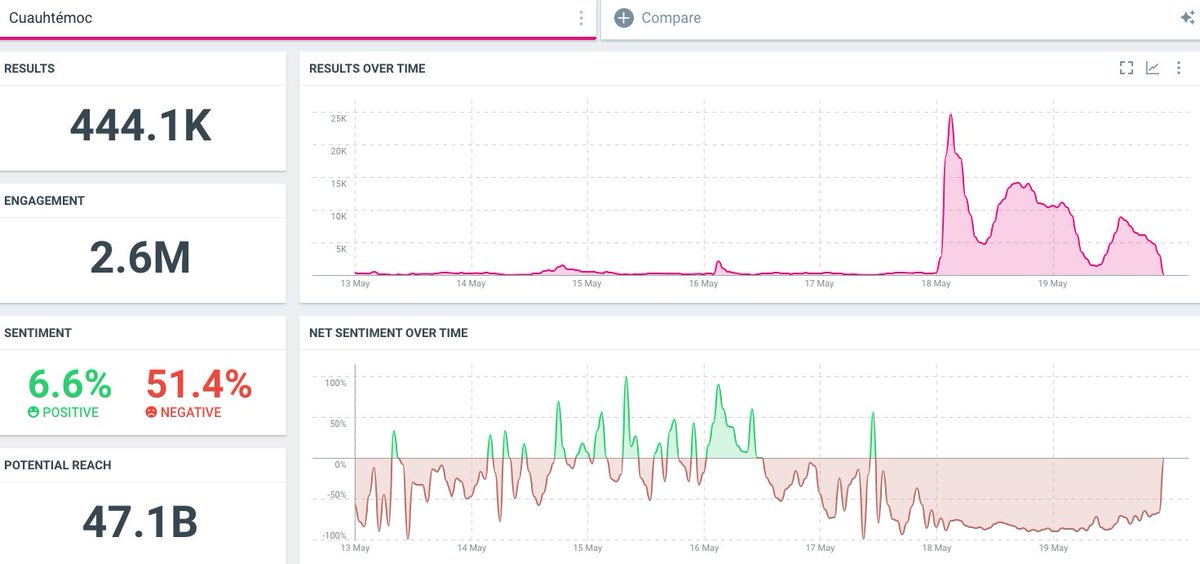The image size is (1200, 564).
Task: Click the 100% axis label on sentiment chart
Action: coord(336,382)
